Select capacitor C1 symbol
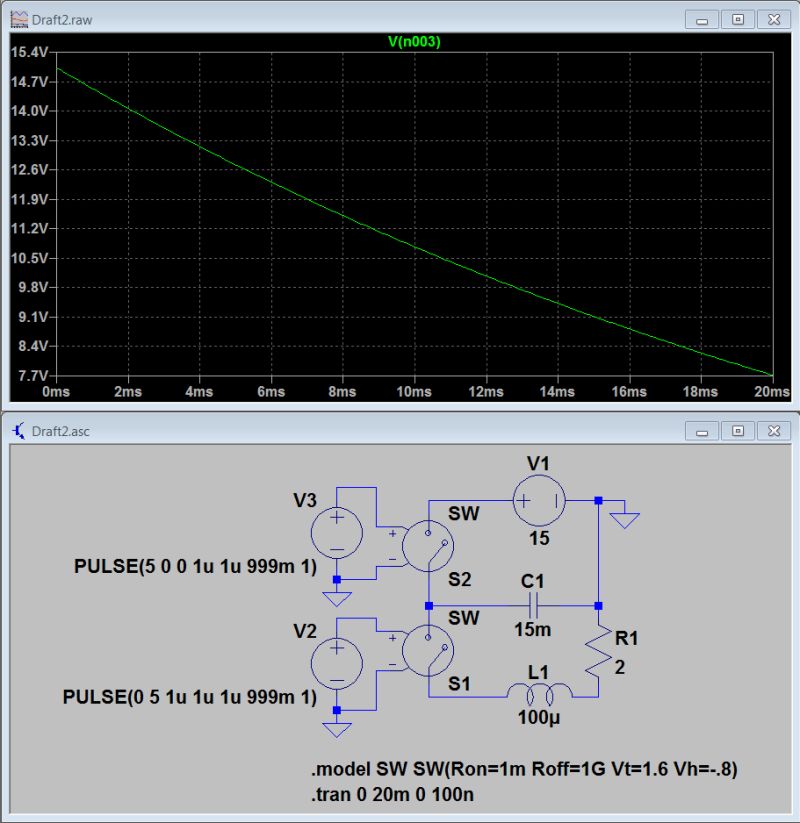Image resolution: width=800 pixels, height=823 pixels. 533,603
